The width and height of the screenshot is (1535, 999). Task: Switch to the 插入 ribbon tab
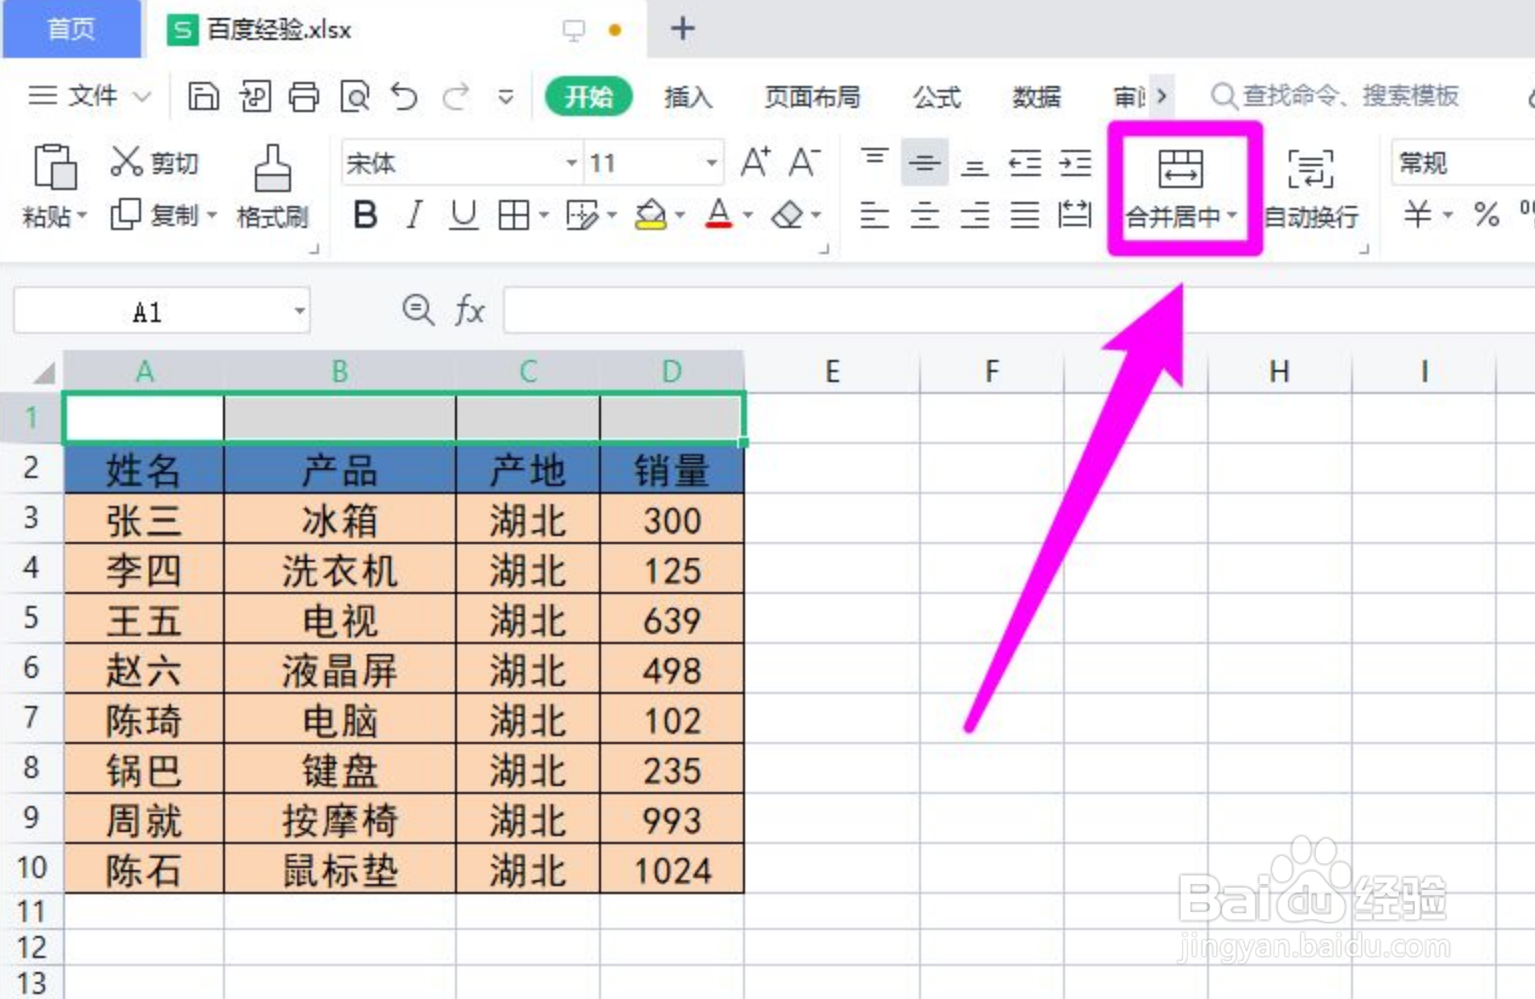687,97
